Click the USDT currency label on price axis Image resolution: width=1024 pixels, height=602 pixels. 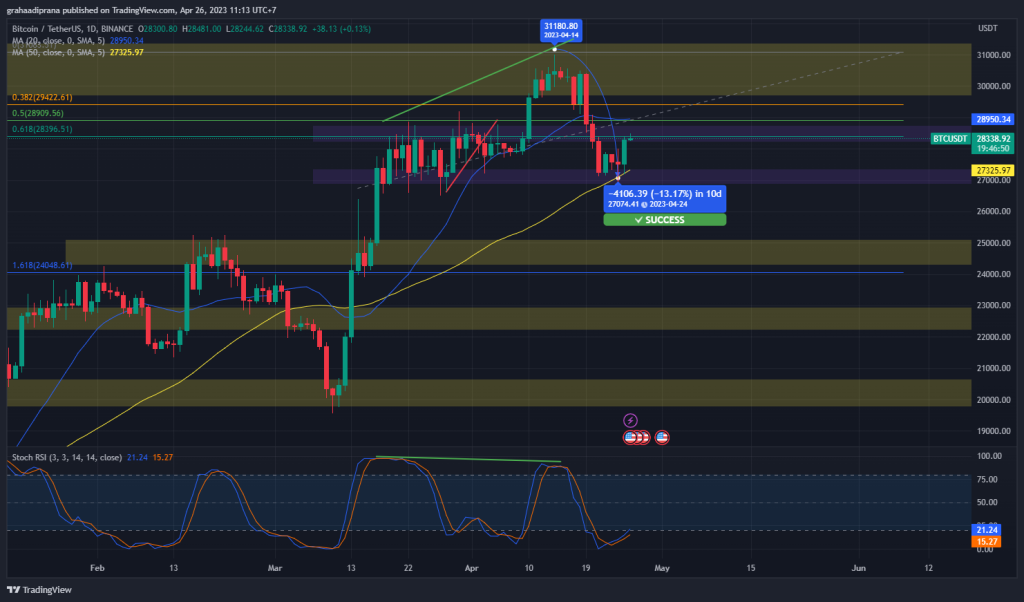(x=987, y=29)
